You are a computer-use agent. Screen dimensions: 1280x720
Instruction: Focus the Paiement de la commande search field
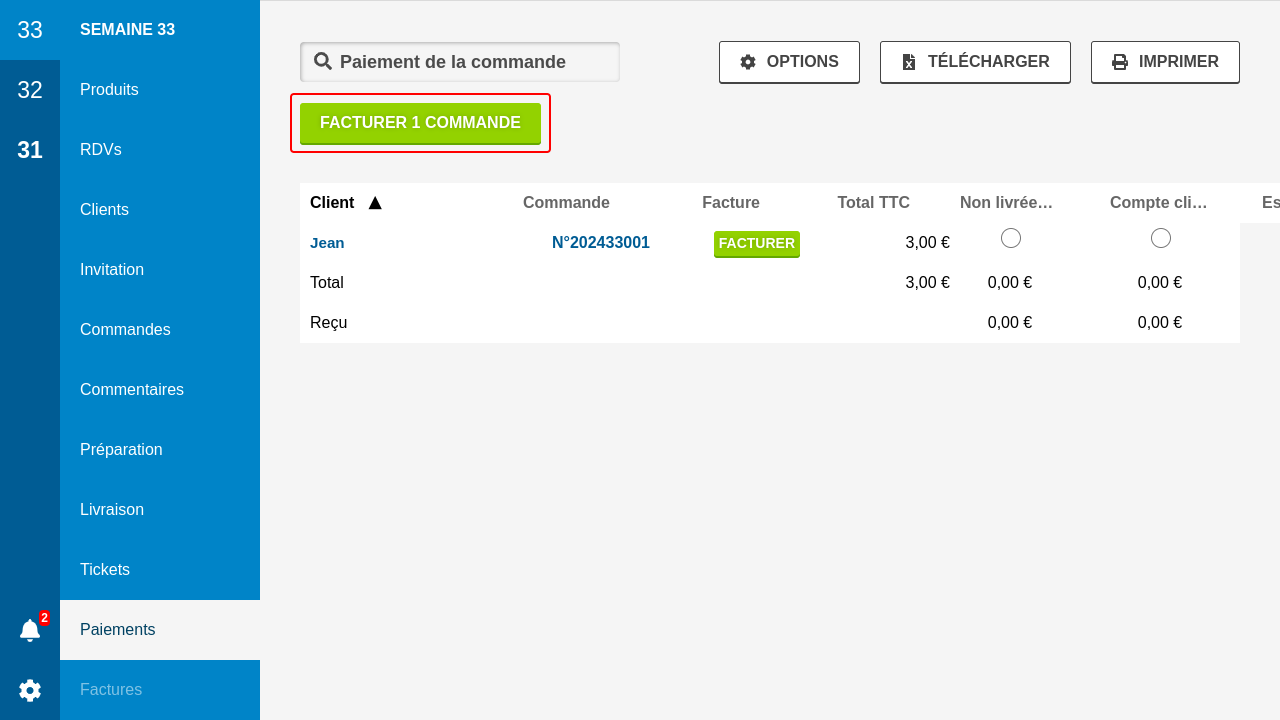[470, 62]
